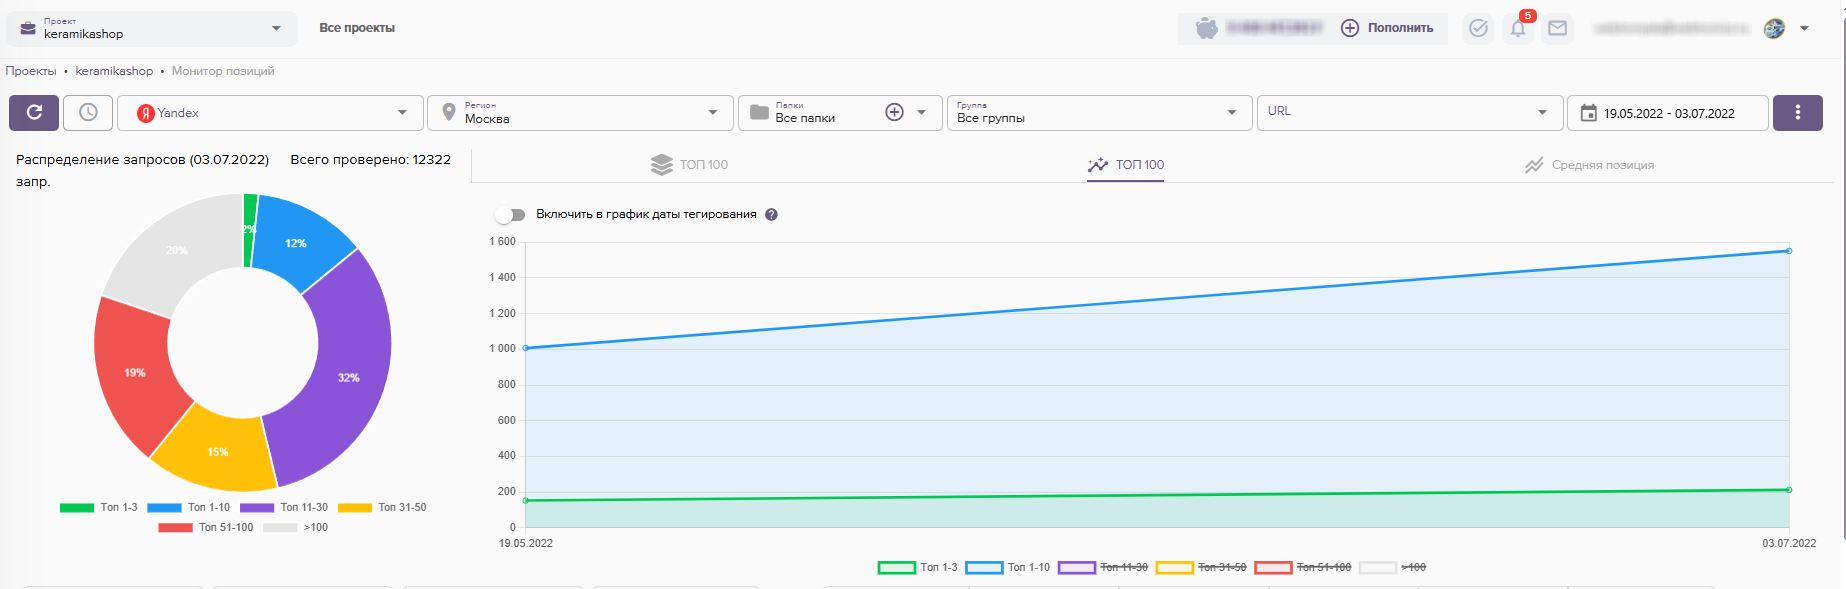This screenshot has width=1846, height=589.
Task: Open the Регион Москва dropdown
Action: pos(580,113)
